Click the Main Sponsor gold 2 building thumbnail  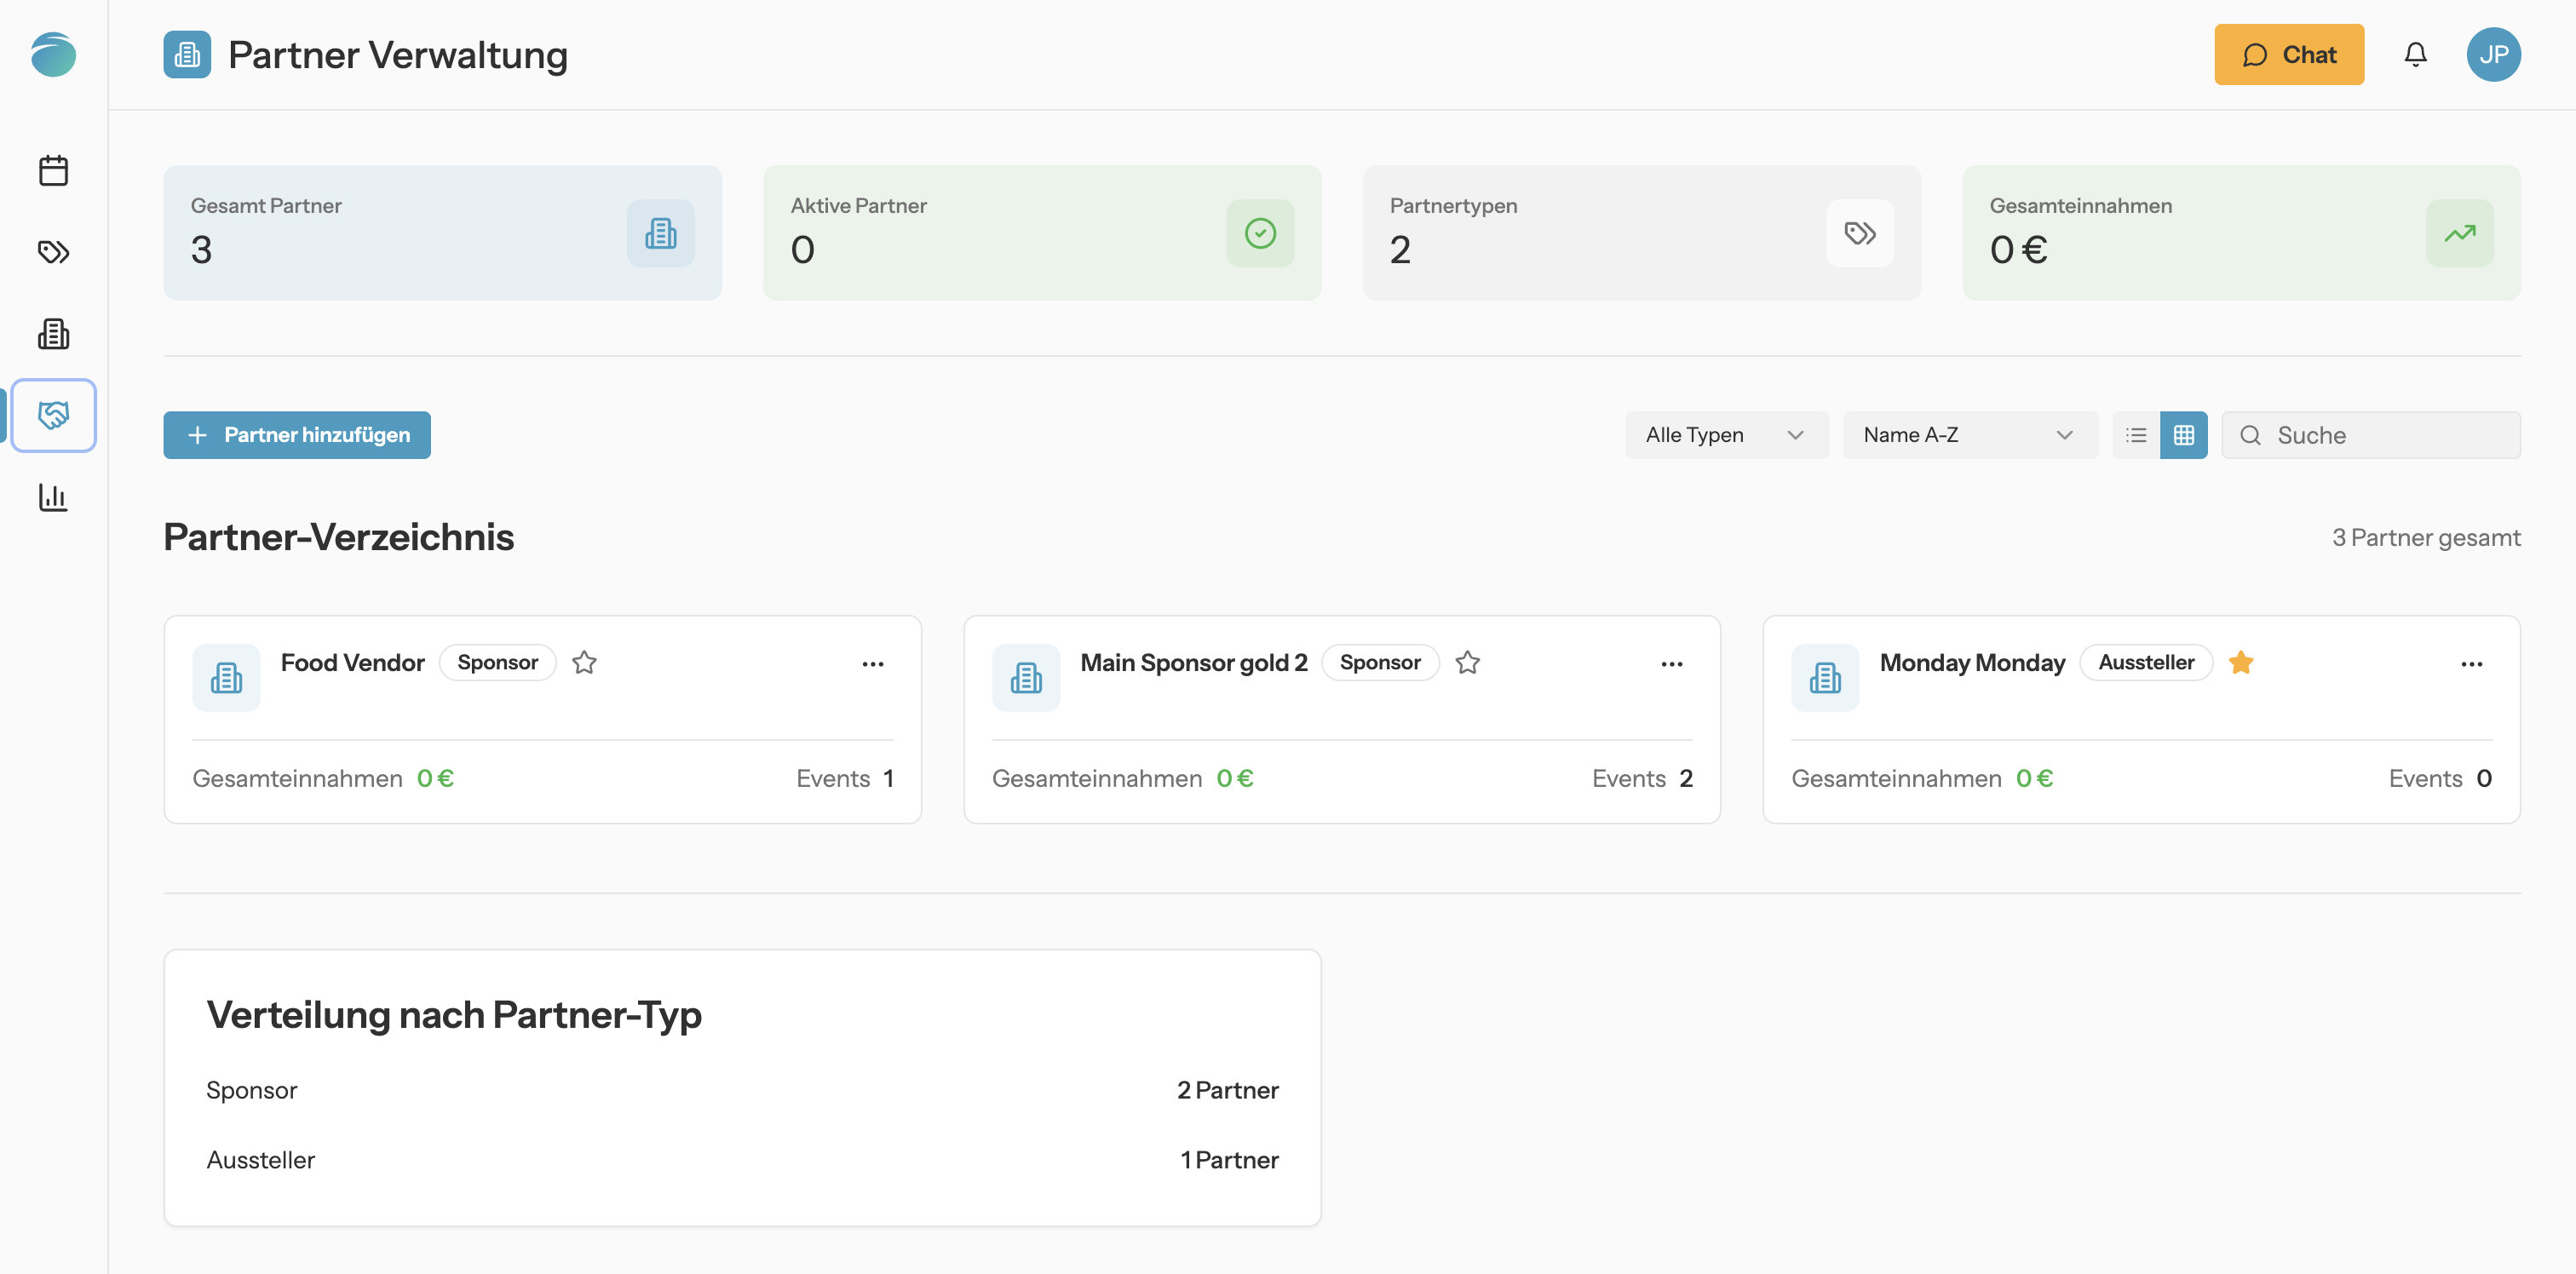[x=1026, y=678]
